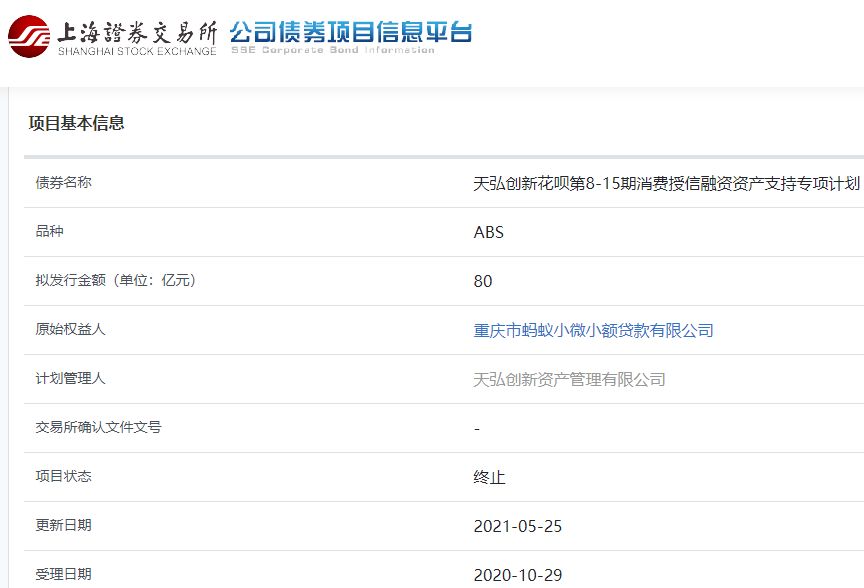Click the 计划管理人 field label
The image size is (864, 588).
[x=70, y=378]
